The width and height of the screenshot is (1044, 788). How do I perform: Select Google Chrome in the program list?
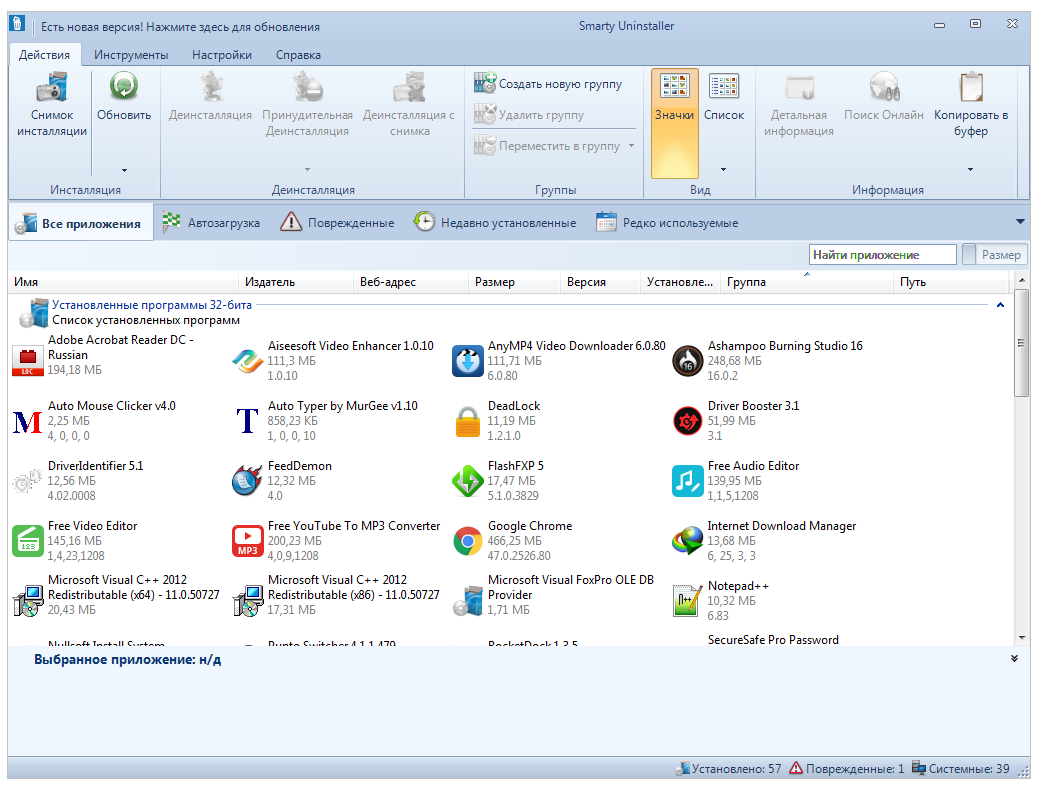coord(530,526)
